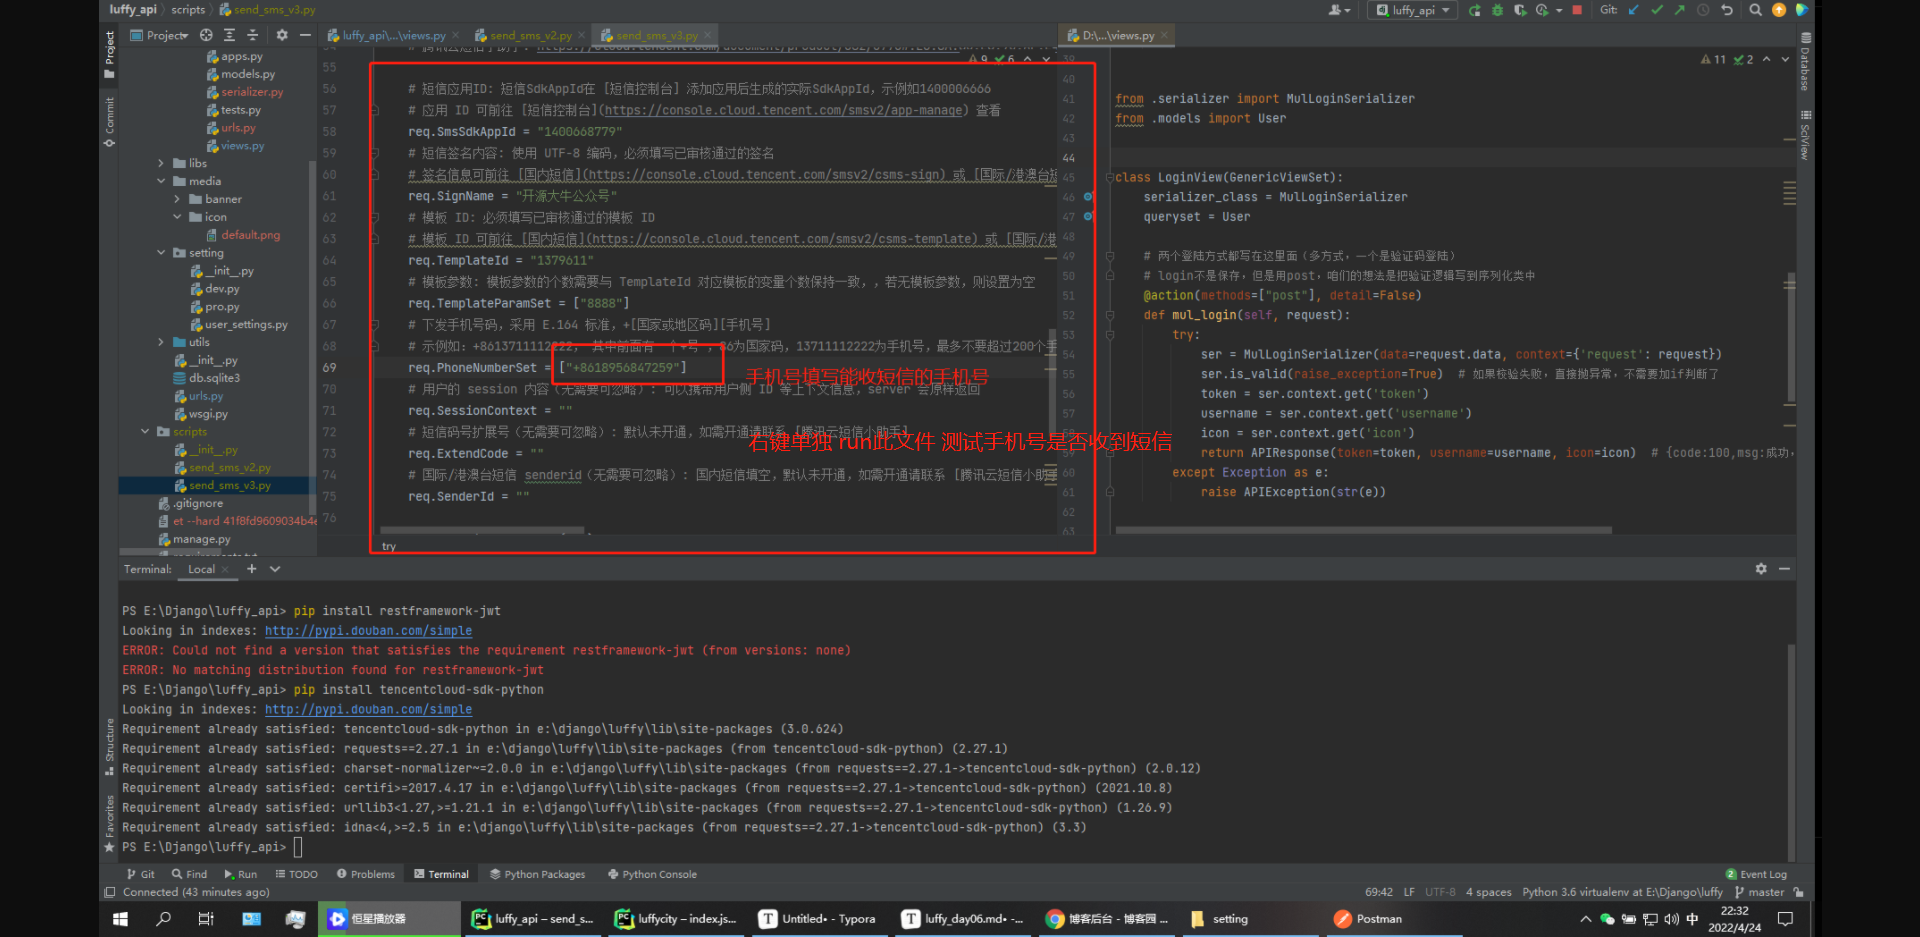Click the locate file crosshair icon in Project panel

[x=206, y=35]
